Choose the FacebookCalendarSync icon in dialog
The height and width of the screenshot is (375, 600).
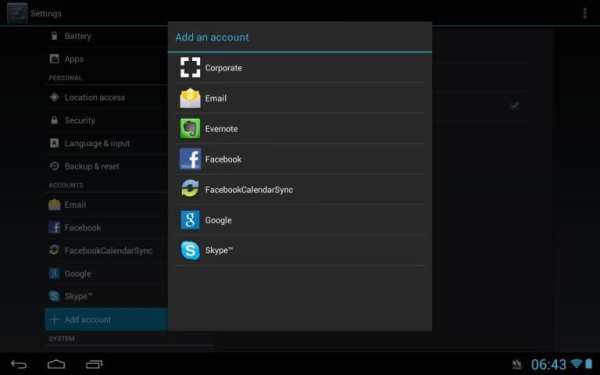(x=190, y=189)
